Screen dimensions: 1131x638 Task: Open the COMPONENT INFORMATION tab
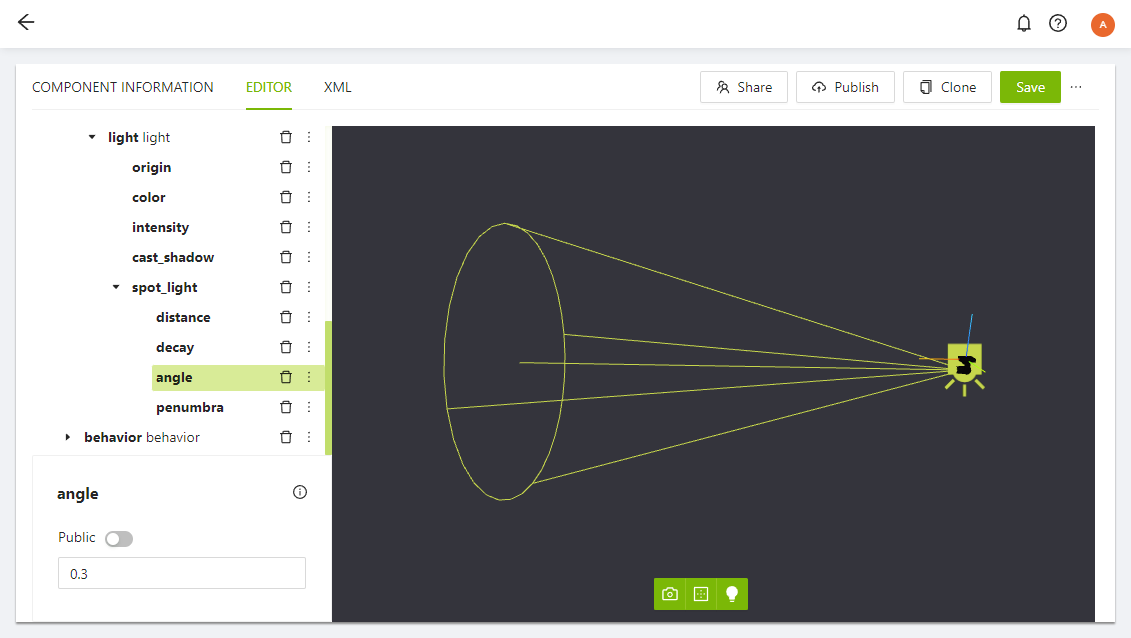point(122,87)
